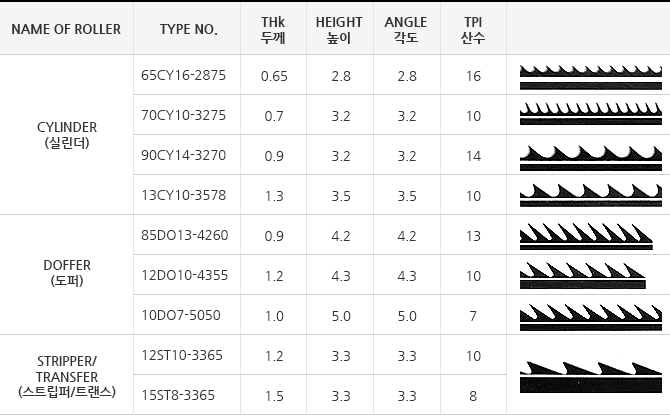Viewport: 670px width, 415px height.
Task: Click the 90CY14-3270 tooth profile image
Action: 591,158
